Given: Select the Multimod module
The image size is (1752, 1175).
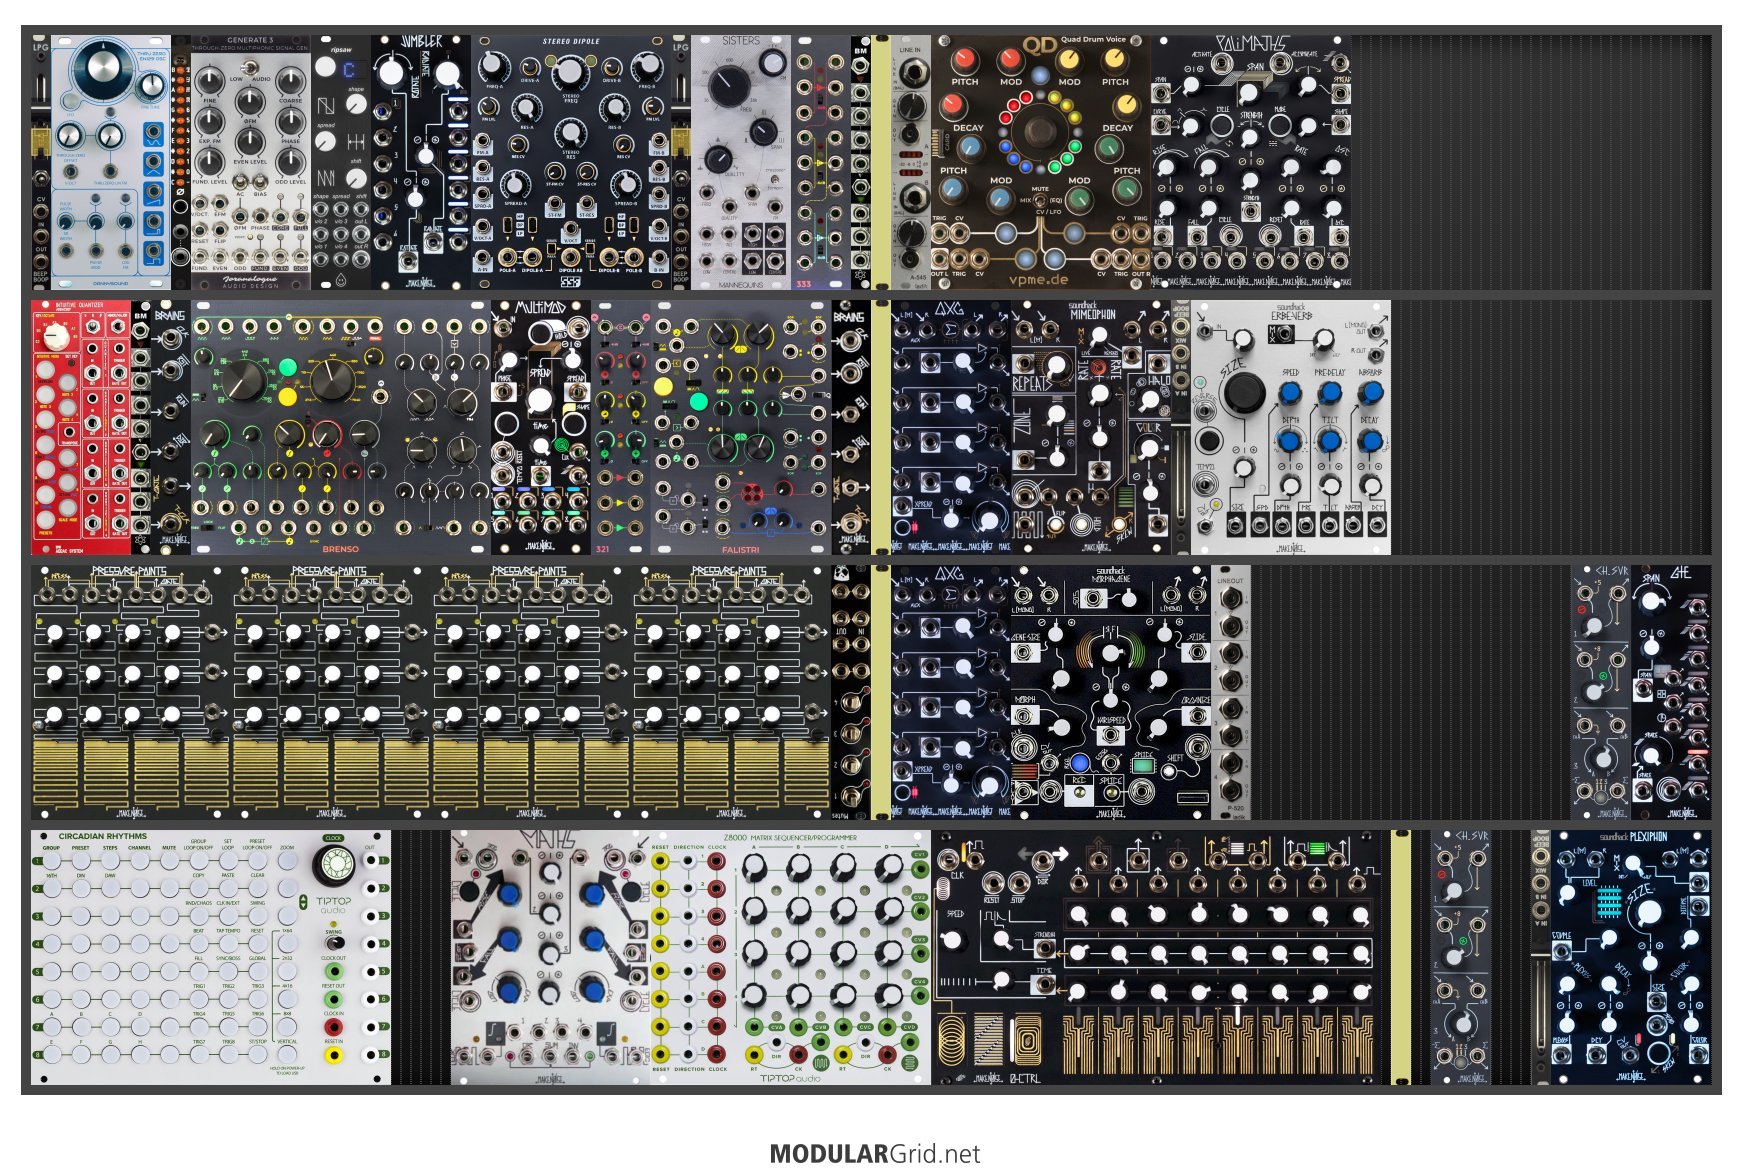Looking at the screenshot, I should pos(541,428).
